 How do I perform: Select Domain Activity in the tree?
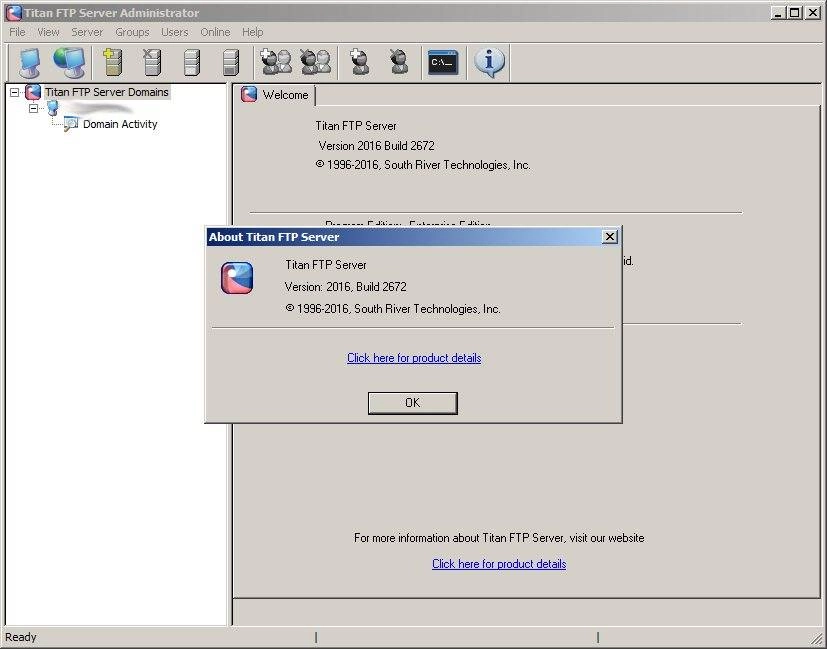pos(120,124)
